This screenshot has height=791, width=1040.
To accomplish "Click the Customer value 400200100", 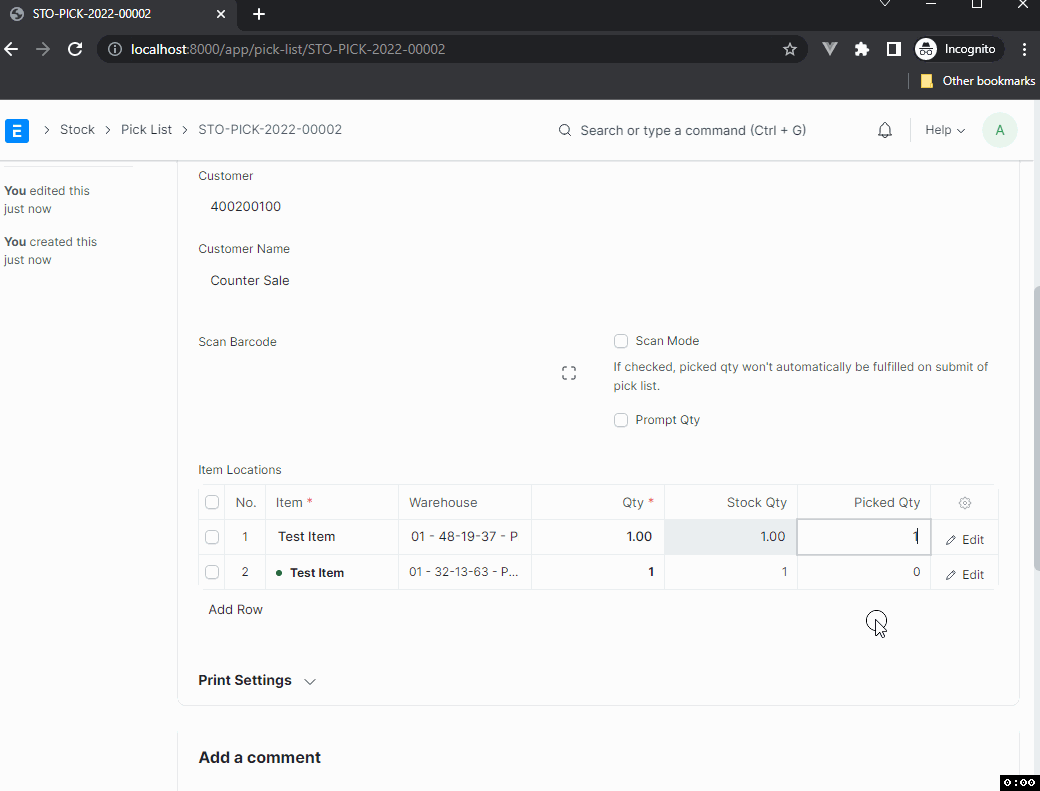I will 245,206.
